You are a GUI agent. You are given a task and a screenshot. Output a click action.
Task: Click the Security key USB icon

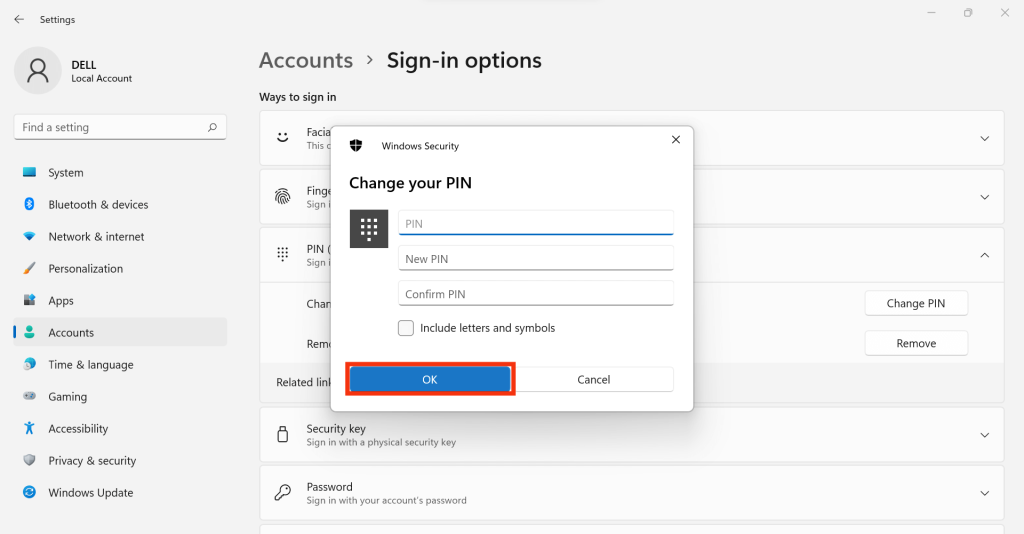[x=283, y=434]
